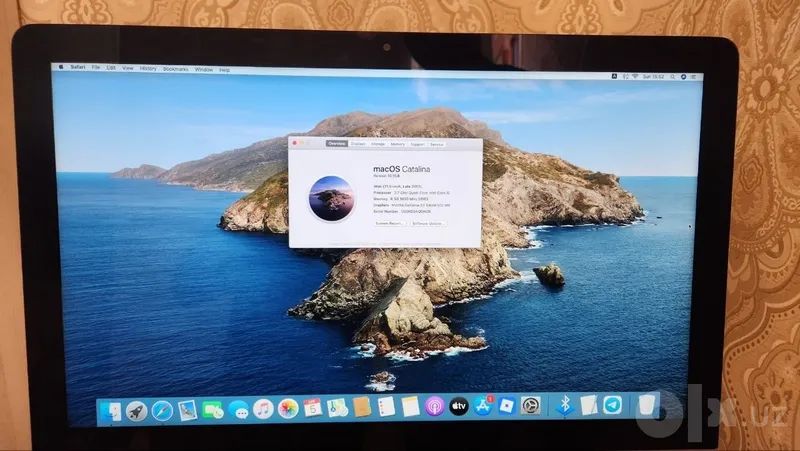
Task: Open the Bookmarks menu
Action: [x=176, y=69]
